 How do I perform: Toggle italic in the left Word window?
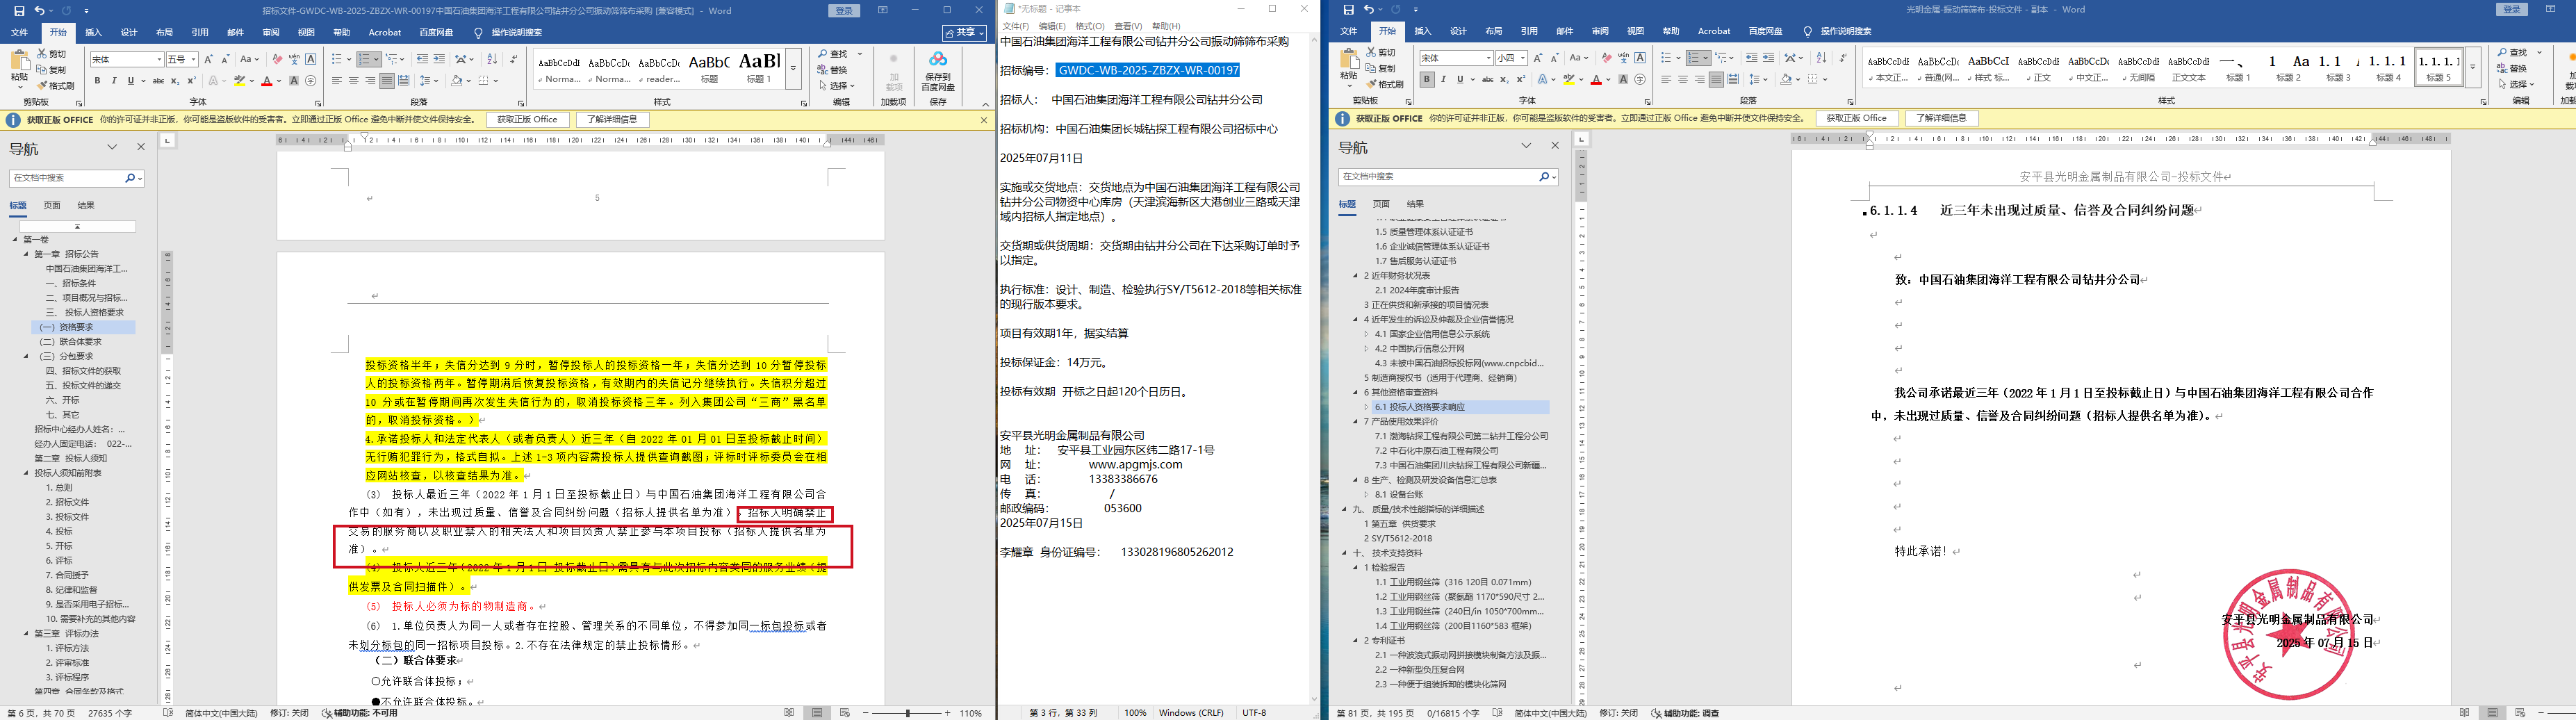(x=113, y=81)
